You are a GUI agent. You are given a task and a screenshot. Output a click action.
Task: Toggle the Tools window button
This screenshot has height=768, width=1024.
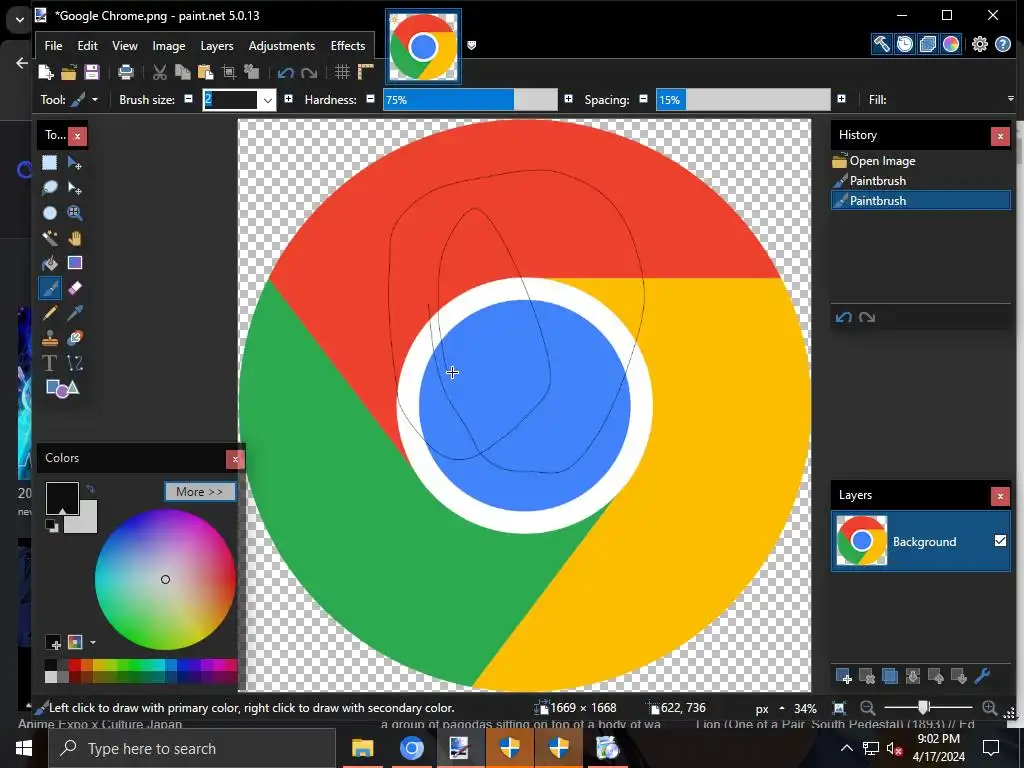coord(882,44)
